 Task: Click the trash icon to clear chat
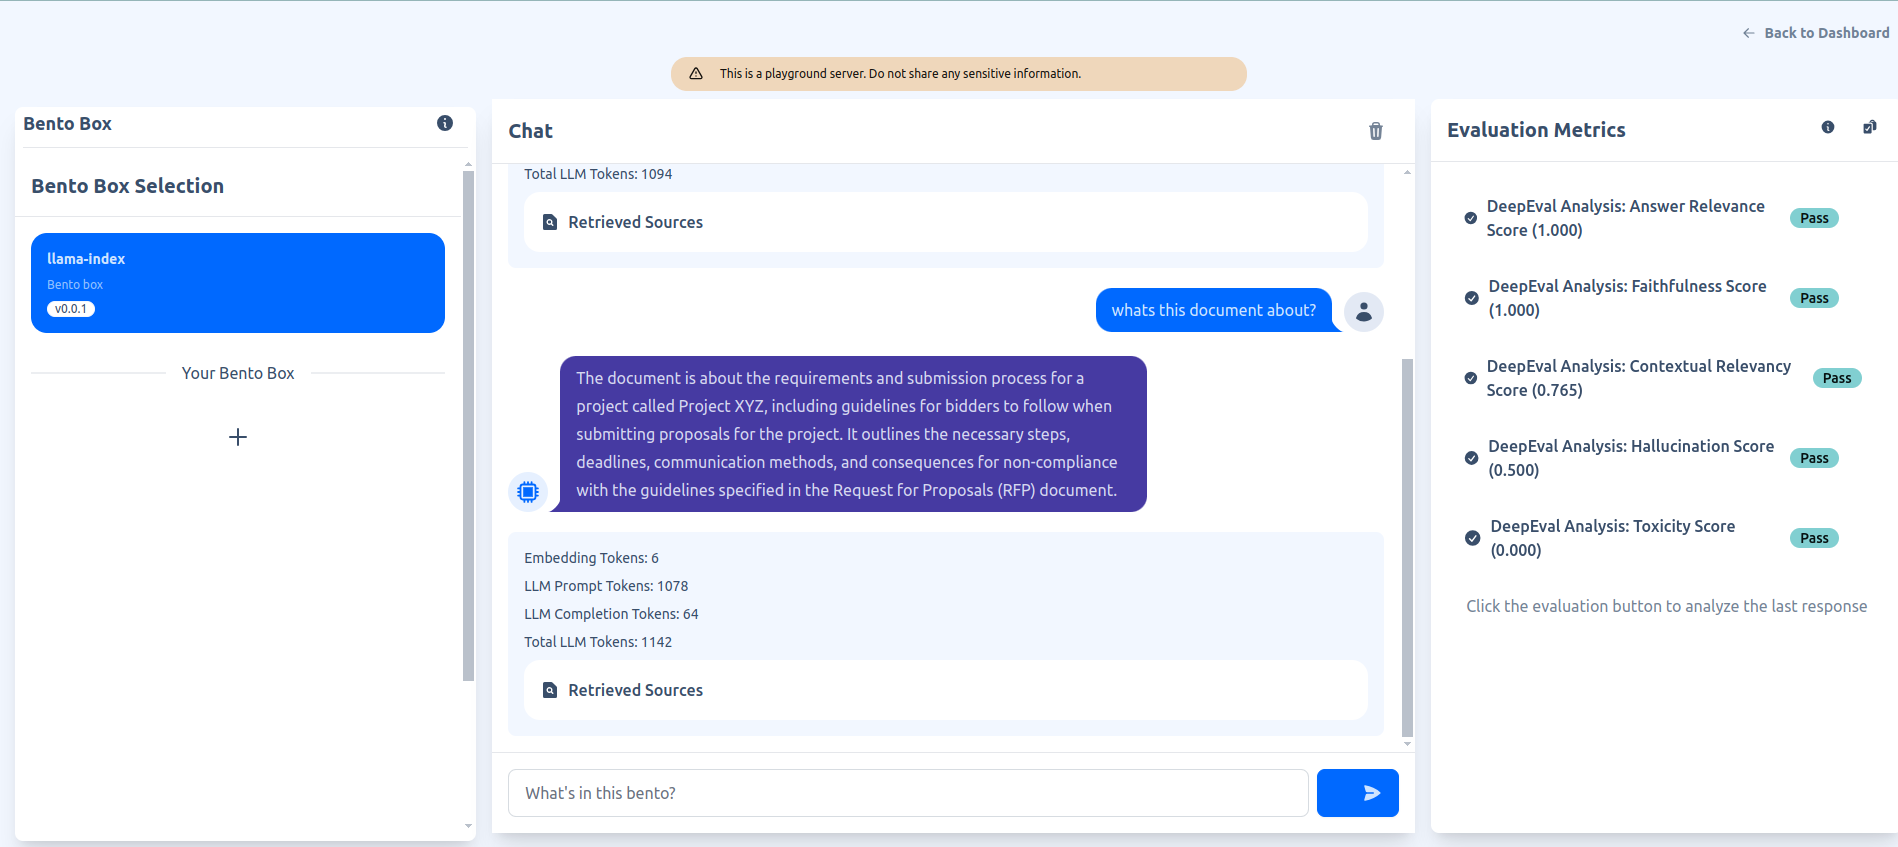[1376, 131]
